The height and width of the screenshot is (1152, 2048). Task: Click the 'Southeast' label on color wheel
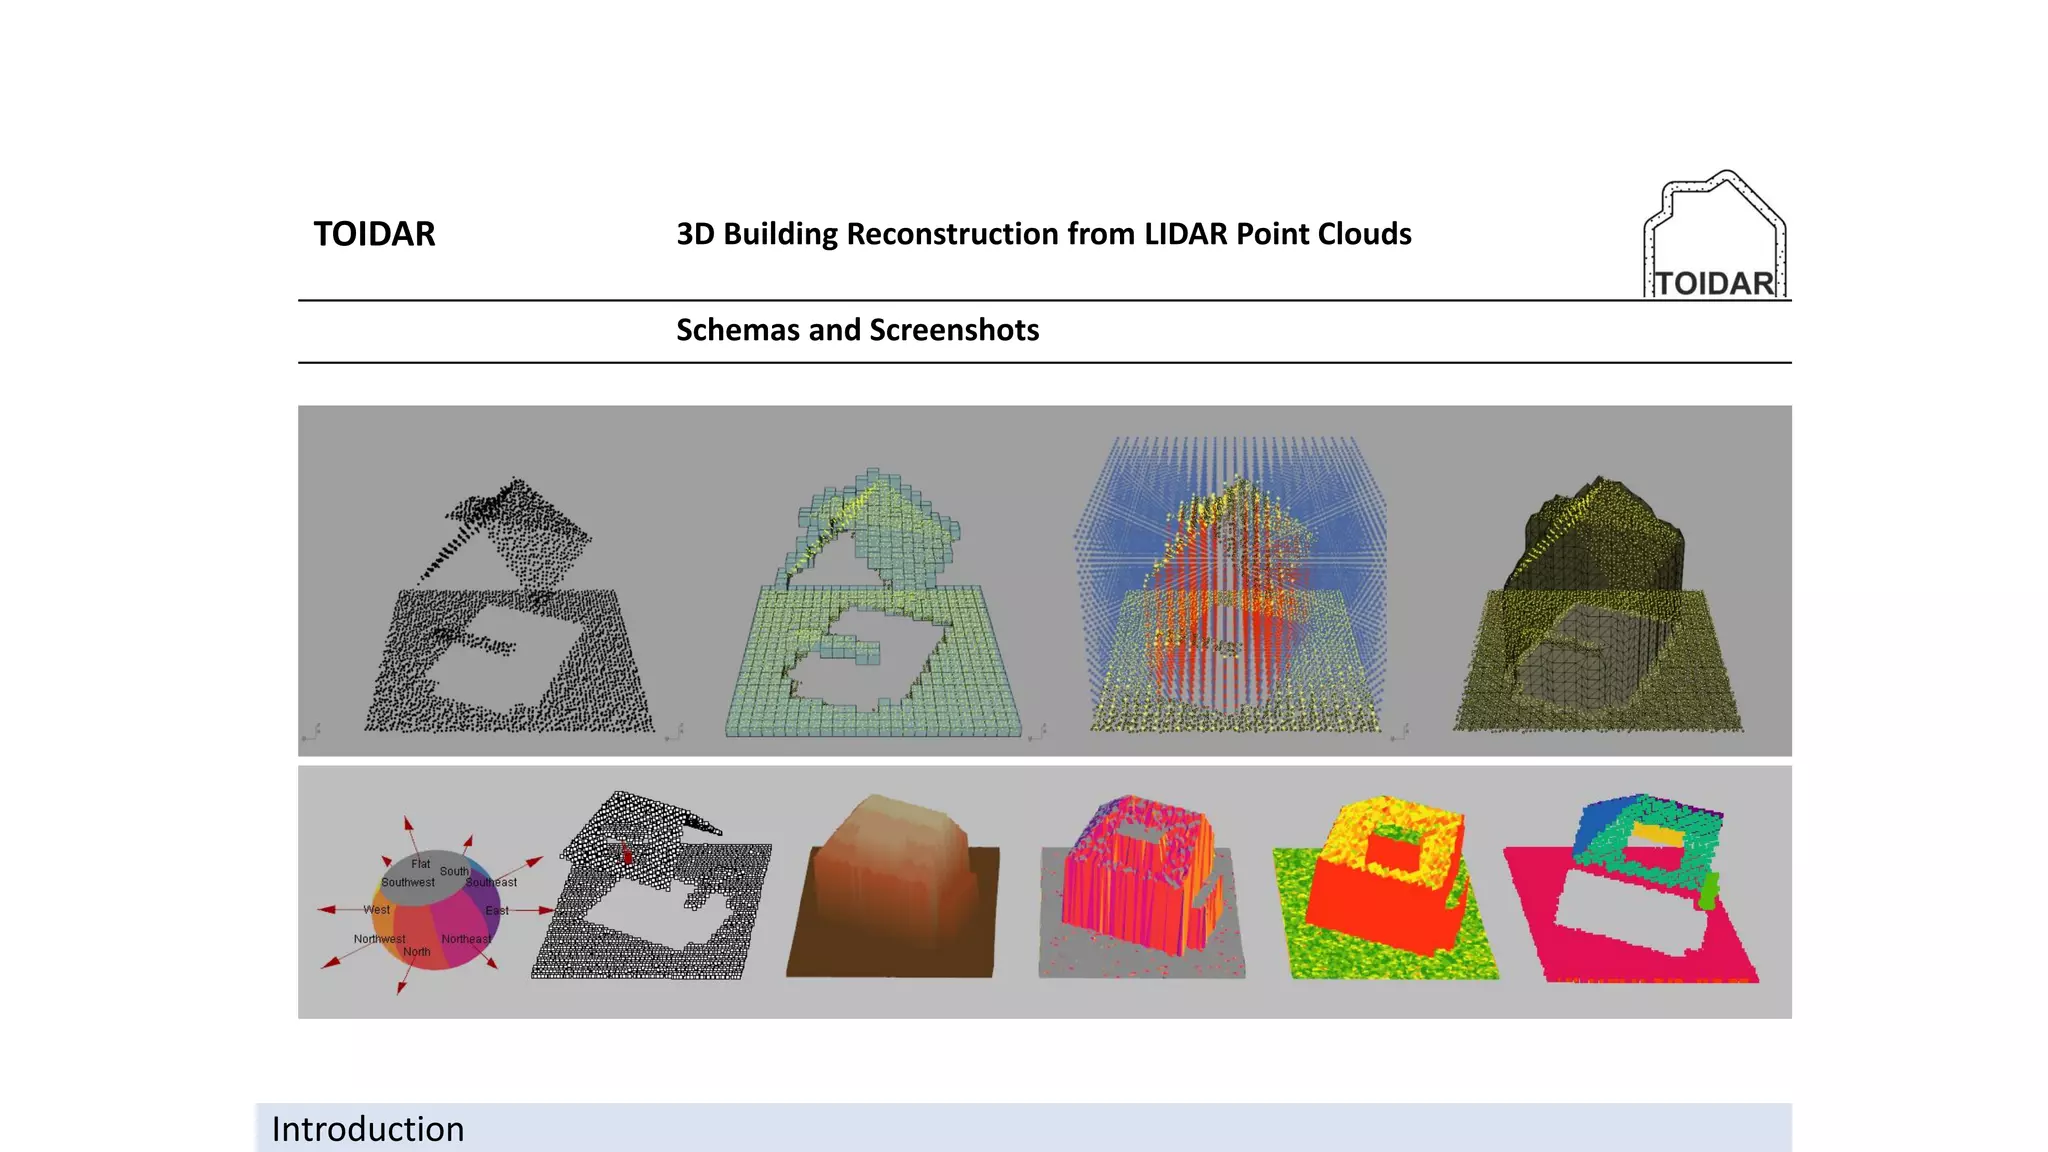coord(491,883)
